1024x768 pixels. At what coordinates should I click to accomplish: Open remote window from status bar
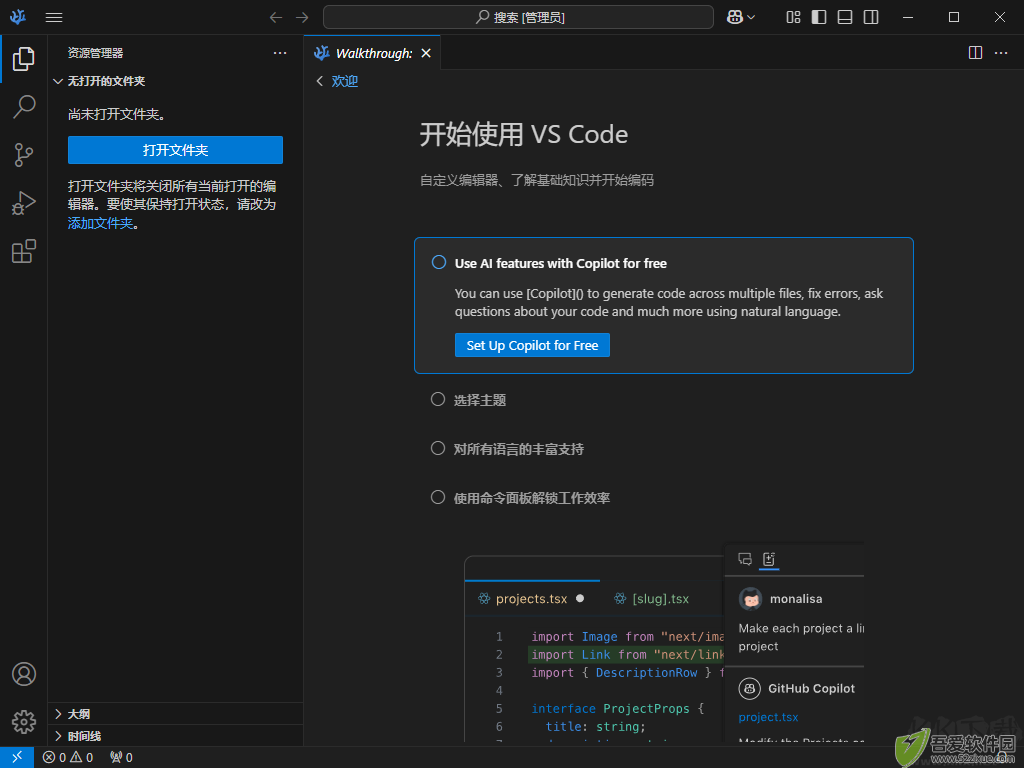point(17,757)
